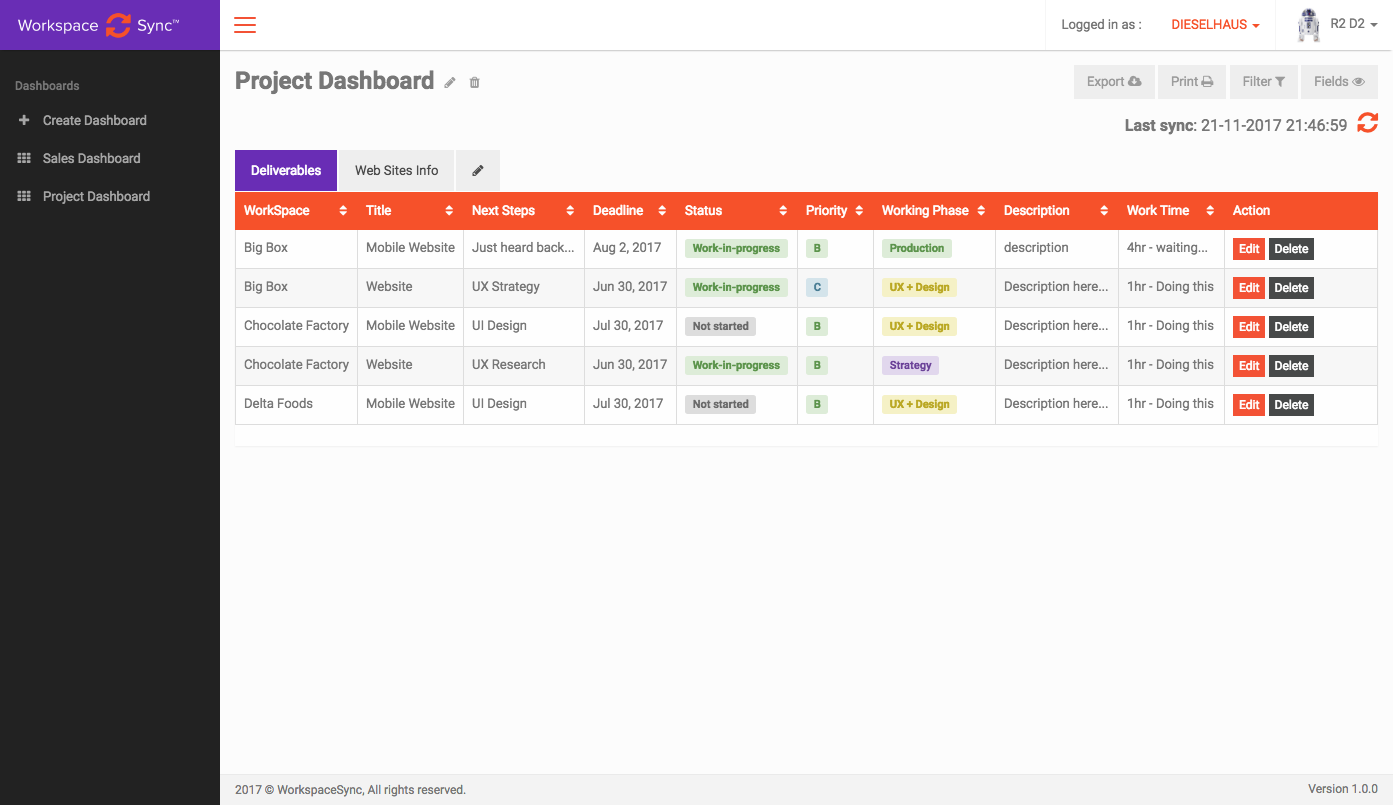The width and height of the screenshot is (1393, 805).
Task: Click the trash icon beside Project Dashboard title
Action: 475,83
